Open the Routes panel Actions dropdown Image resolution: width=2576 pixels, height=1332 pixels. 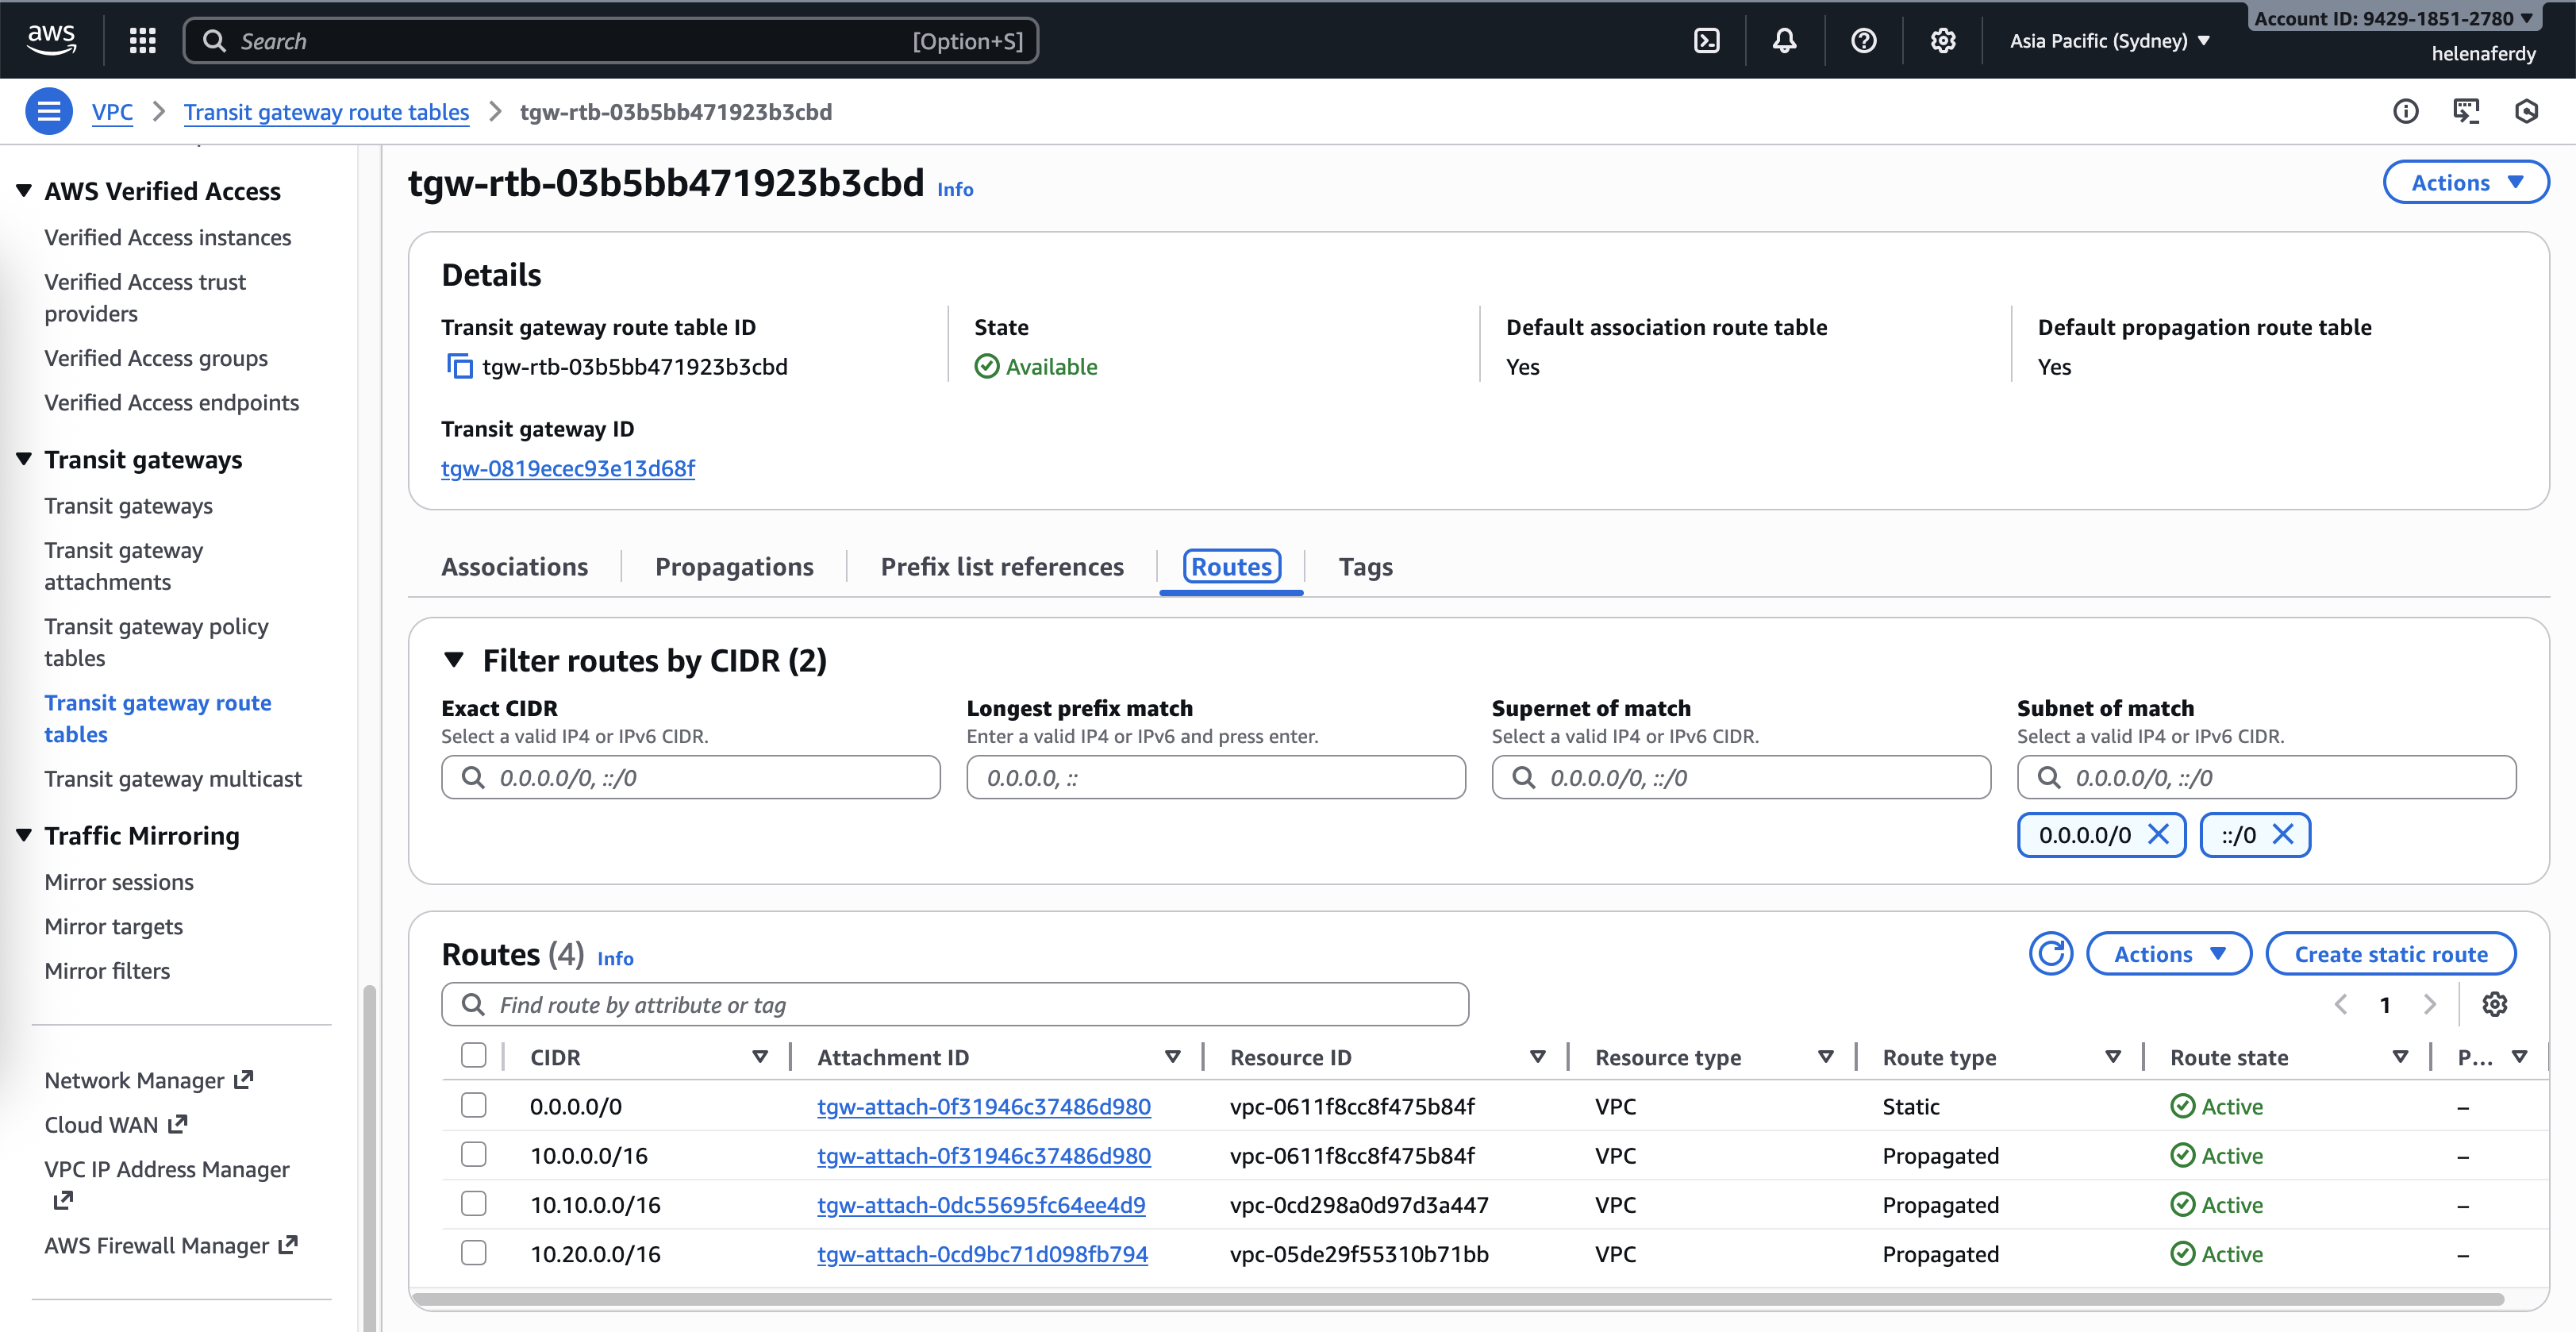click(x=2168, y=953)
